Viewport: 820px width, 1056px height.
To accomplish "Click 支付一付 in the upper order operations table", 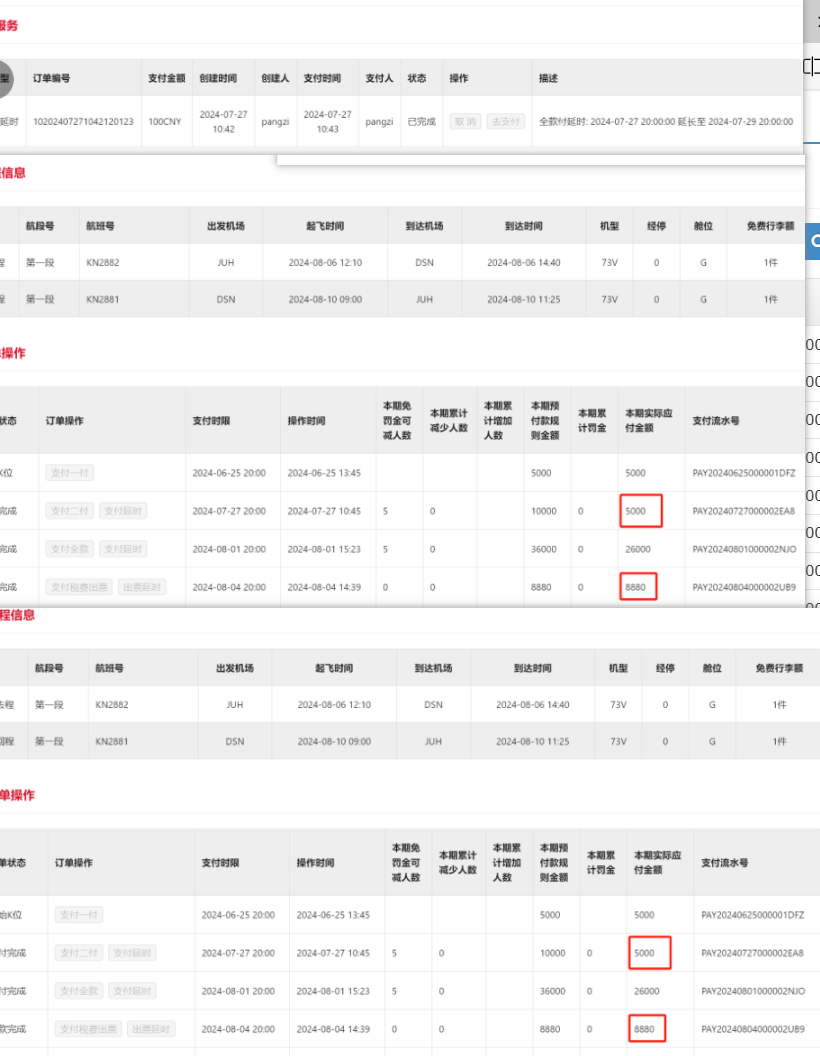I will coord(69,472).
